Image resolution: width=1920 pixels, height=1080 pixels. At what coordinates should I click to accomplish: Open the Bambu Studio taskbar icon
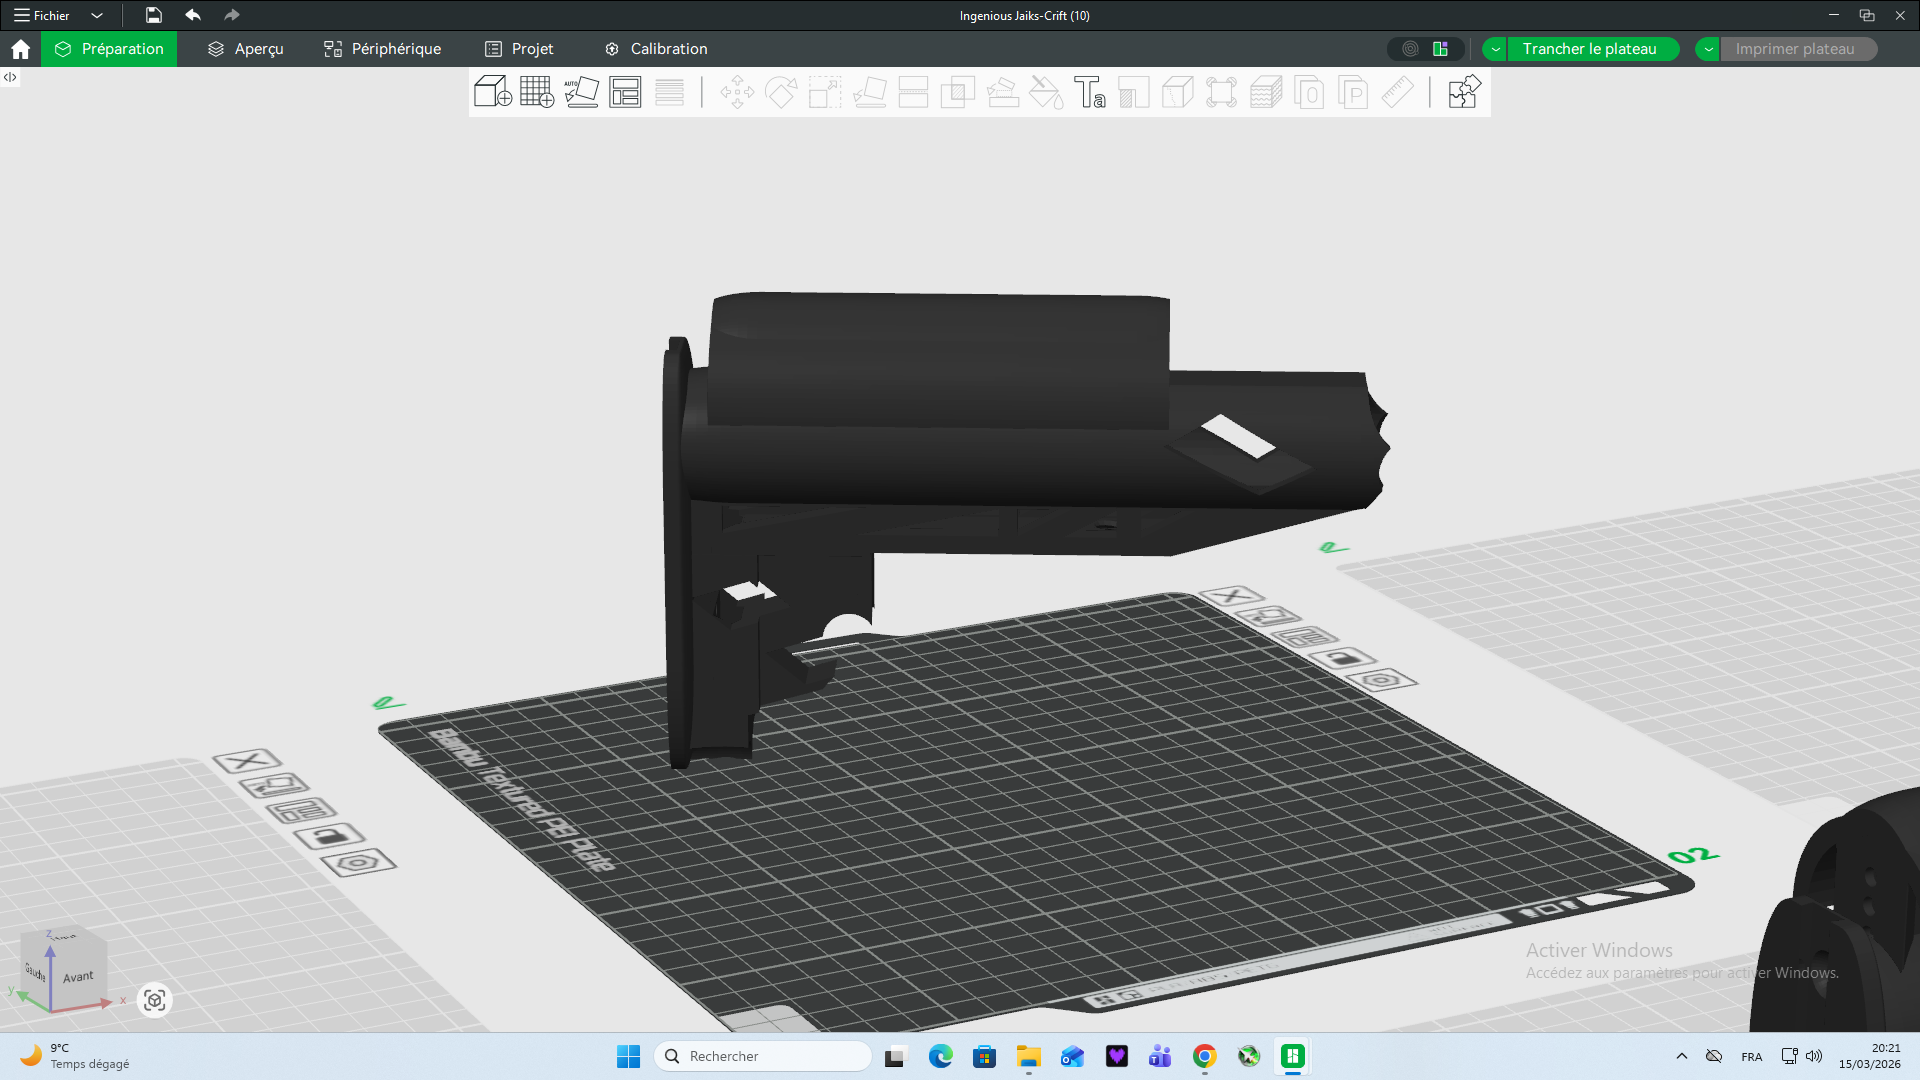click(1293, 1056)
